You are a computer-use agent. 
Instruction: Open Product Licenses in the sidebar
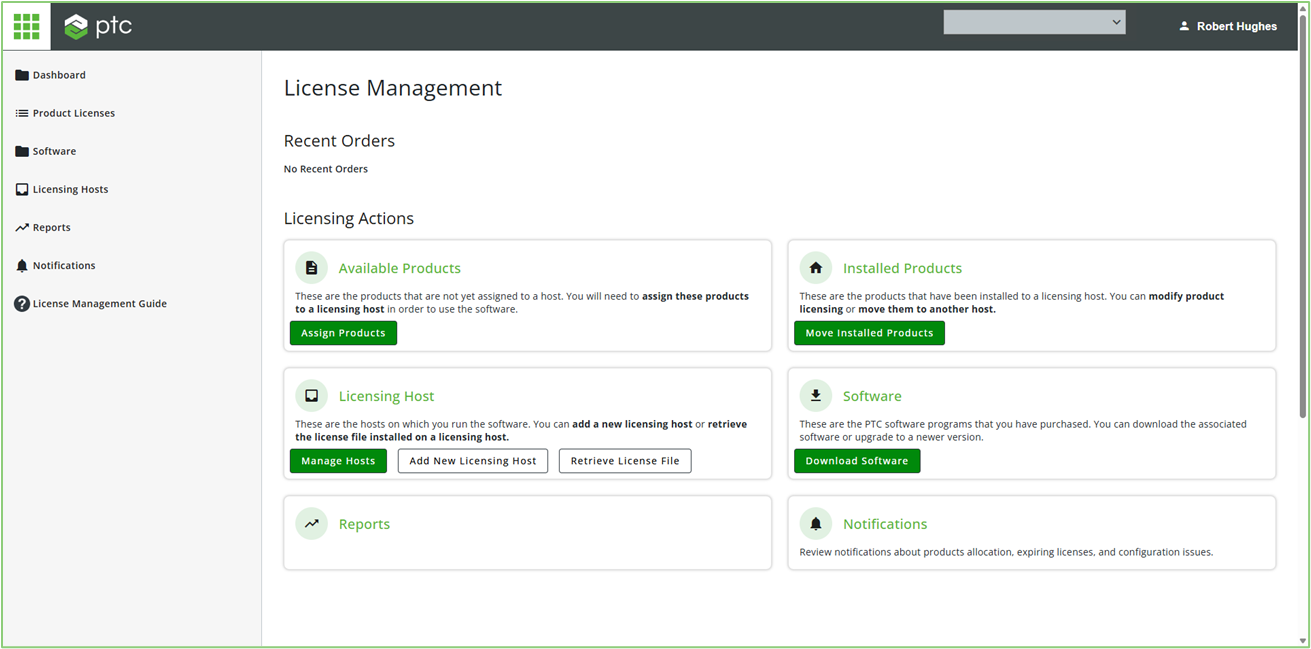73,113
